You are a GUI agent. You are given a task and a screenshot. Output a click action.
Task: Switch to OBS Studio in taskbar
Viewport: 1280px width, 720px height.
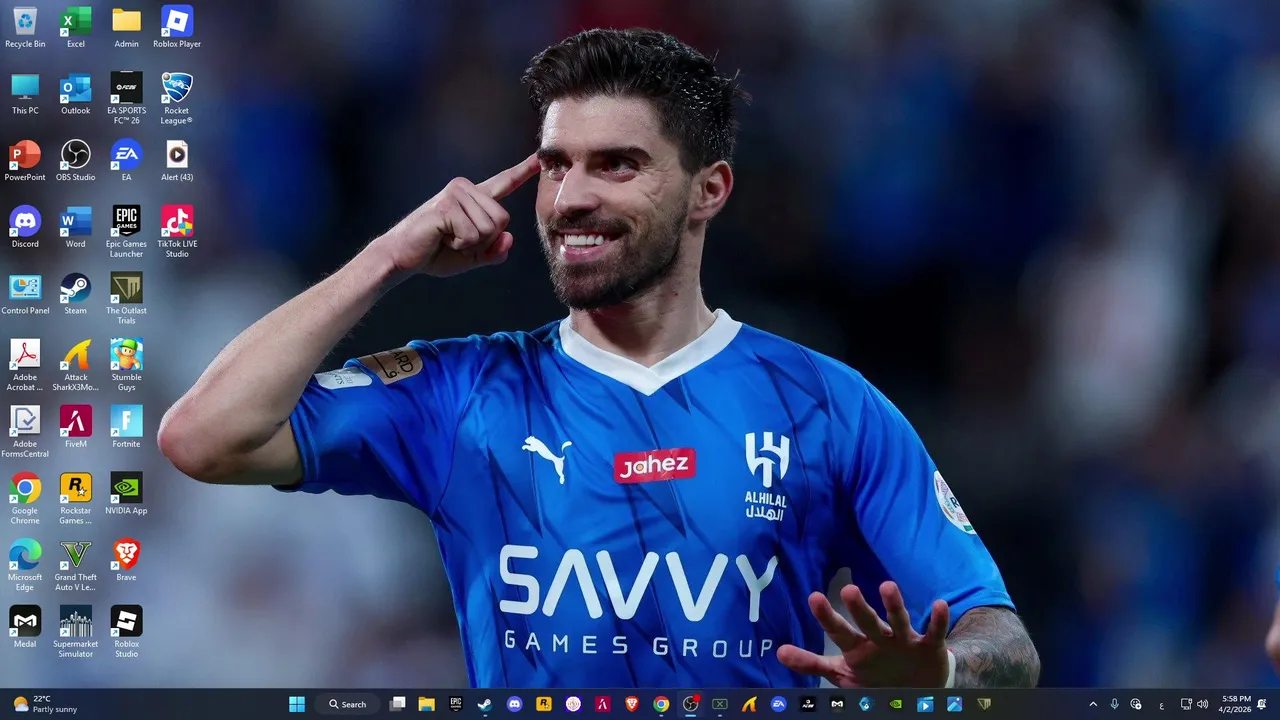tap(690, 704)
